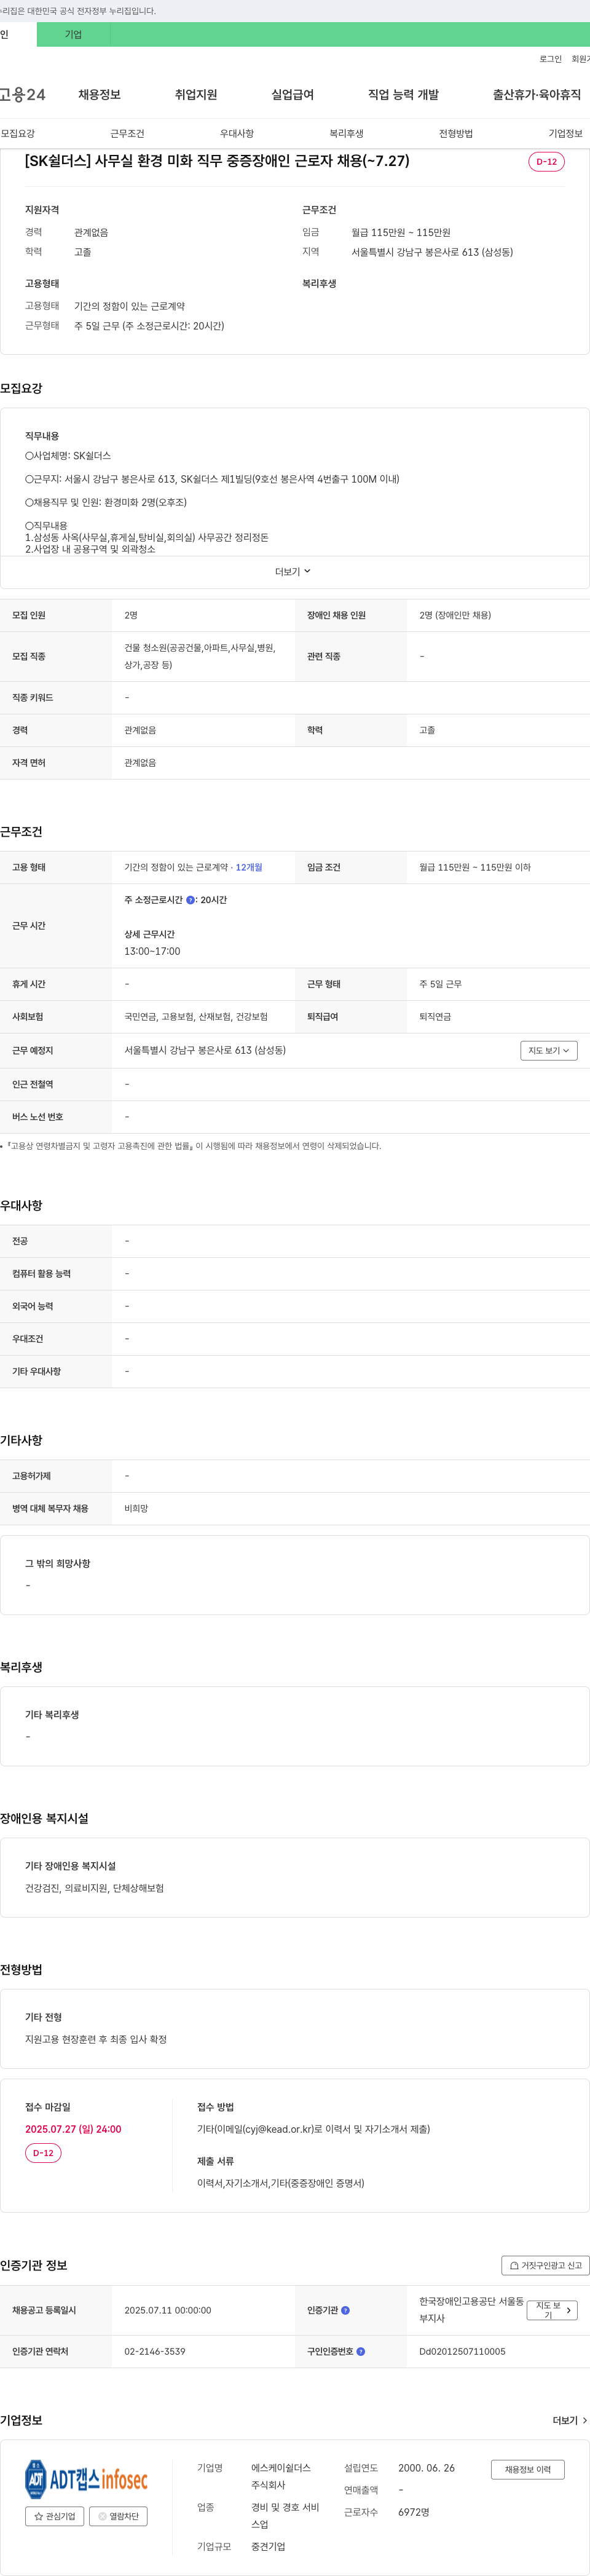
Task: Click the 이력서,자기소개서 제출 서류 text
Action: pyautogui.click(x=281, y=2183)
